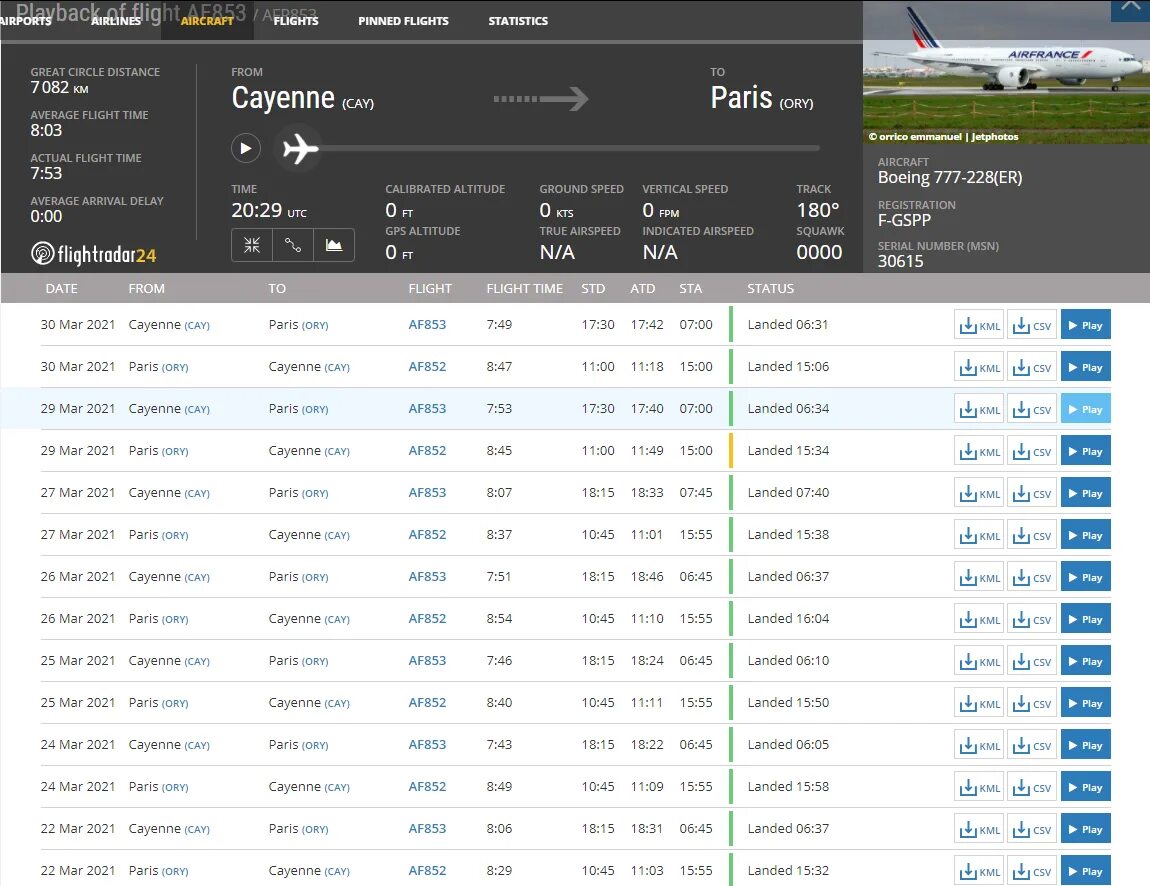
Task: Open AF853 link in the 25 Mar row
Action: [427, 660]
